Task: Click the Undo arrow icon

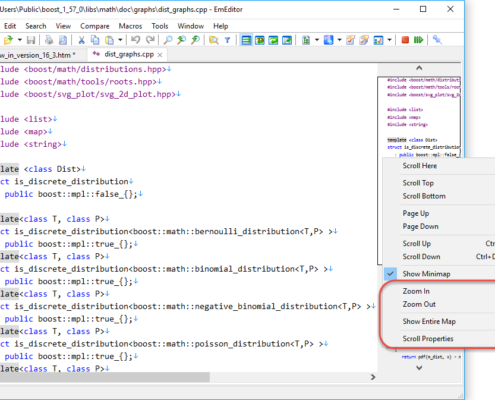Action: point(135,40)
